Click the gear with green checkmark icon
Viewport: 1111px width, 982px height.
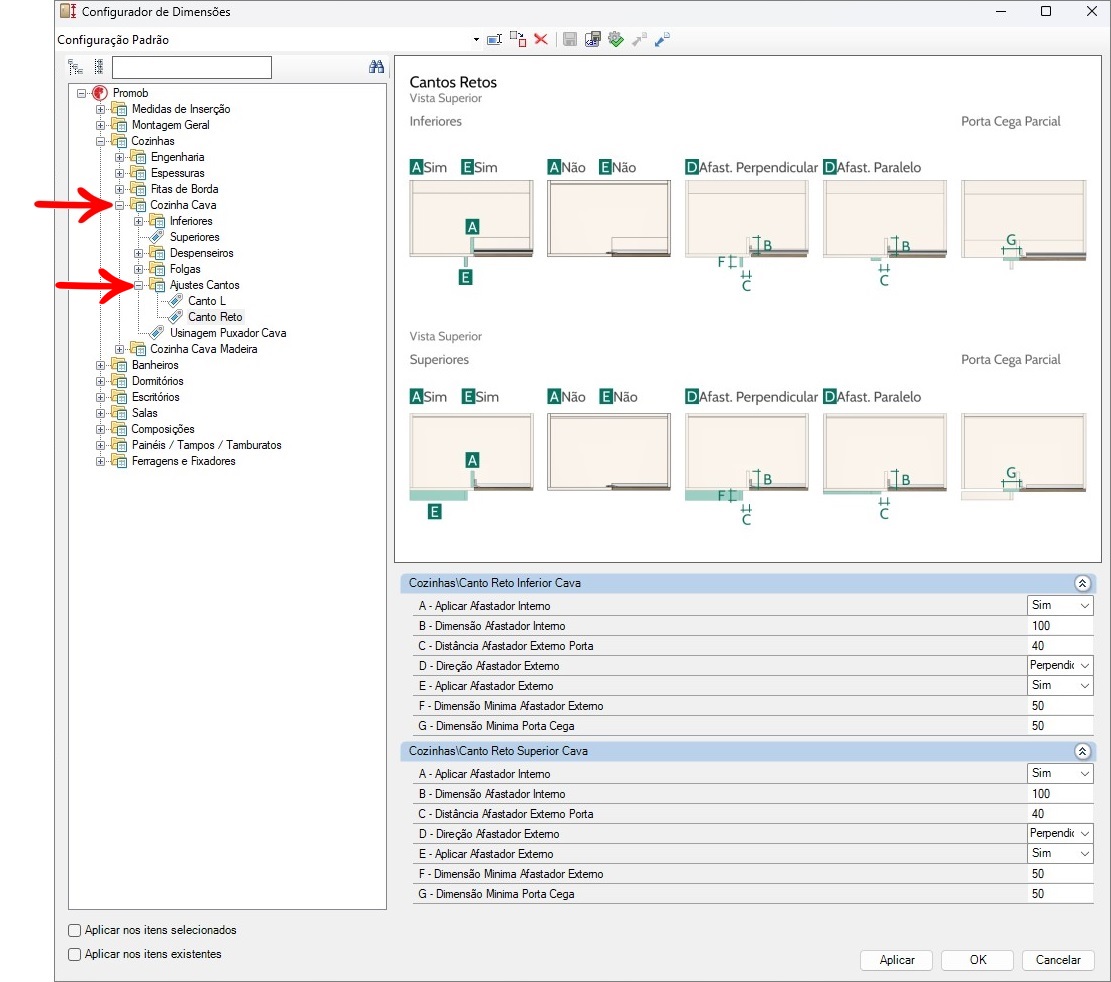coord(616,39)
